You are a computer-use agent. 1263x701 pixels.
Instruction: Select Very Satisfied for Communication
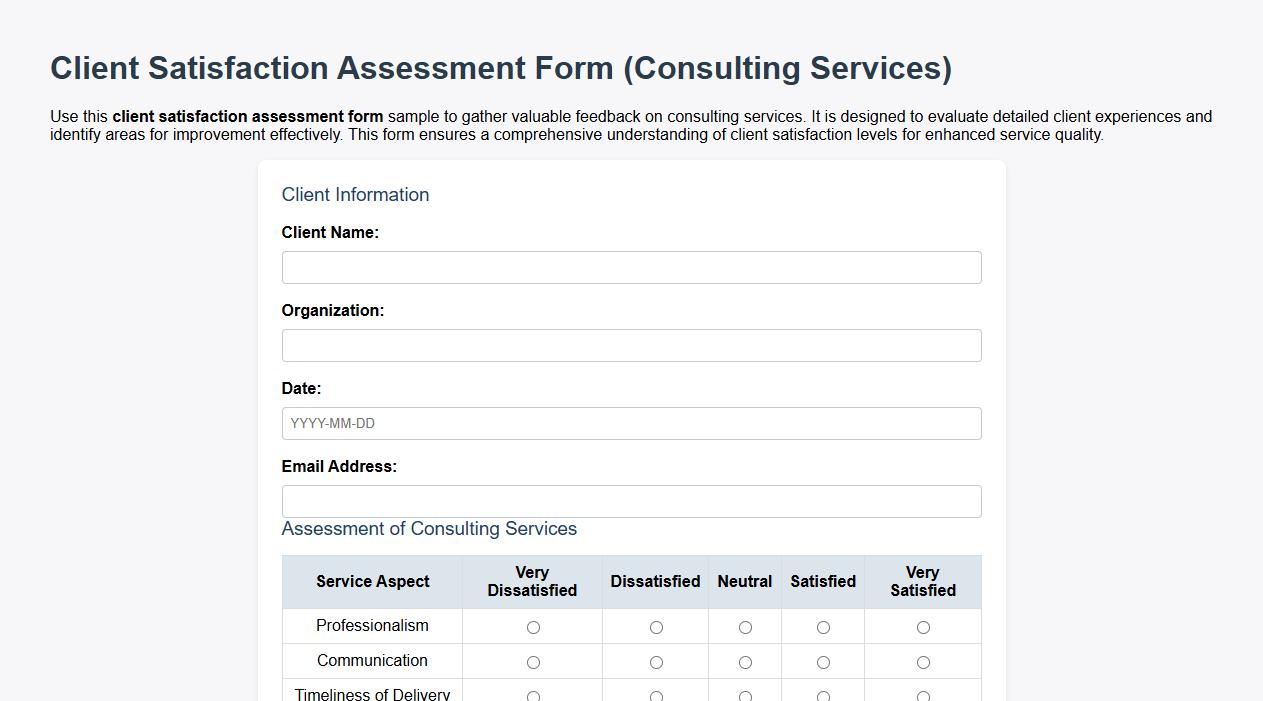[922, 662]
